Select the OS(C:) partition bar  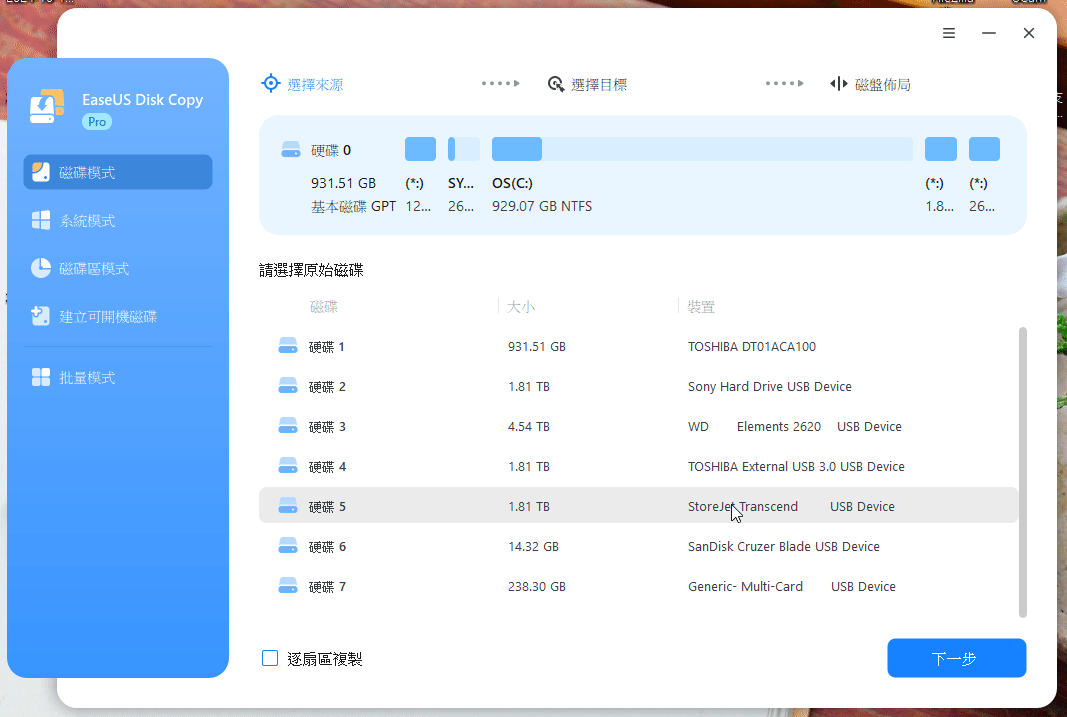pyautogui.click(x=702, y=149)
